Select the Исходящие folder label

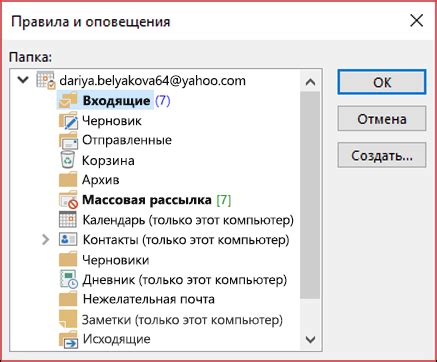coord(117,339)
